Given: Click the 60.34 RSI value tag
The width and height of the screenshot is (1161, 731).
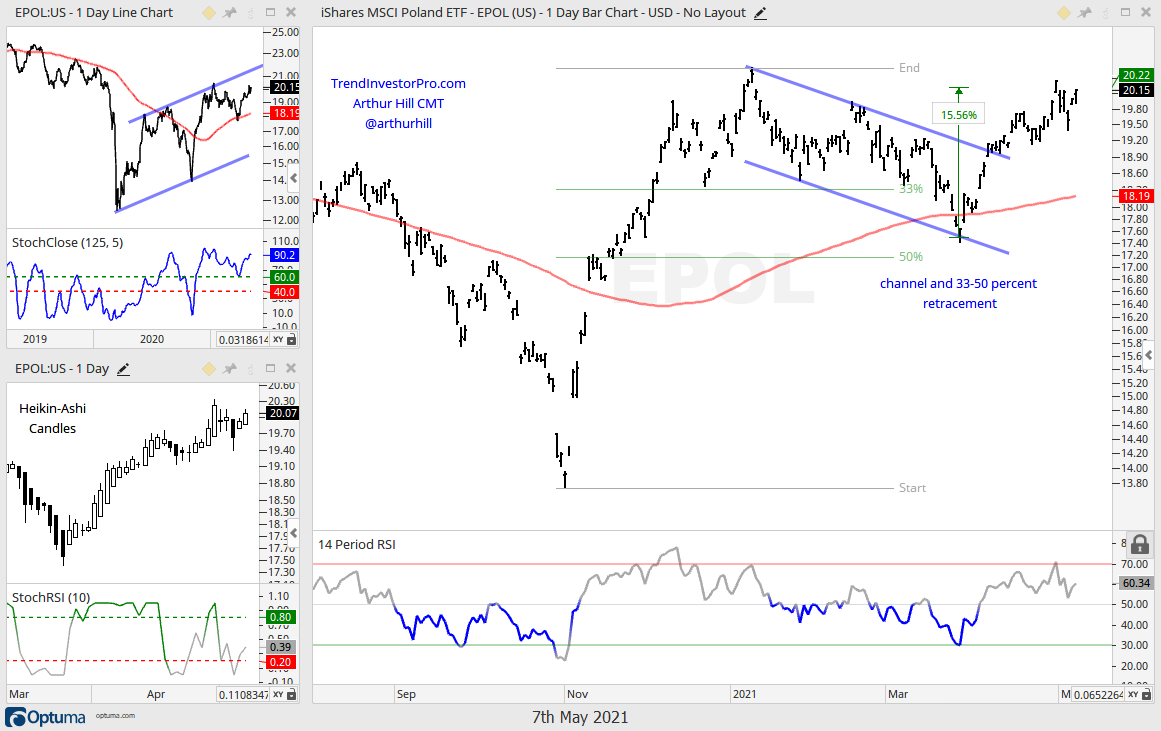Looking at the screenshot, I should coord(1136,584).
